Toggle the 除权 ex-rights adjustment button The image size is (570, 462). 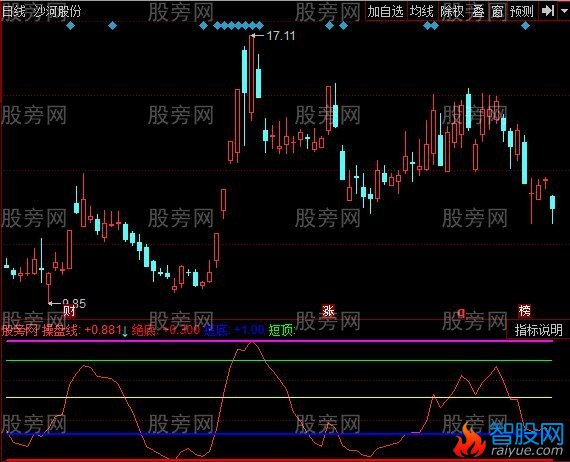pyautogui.click(x=452, y=12)
